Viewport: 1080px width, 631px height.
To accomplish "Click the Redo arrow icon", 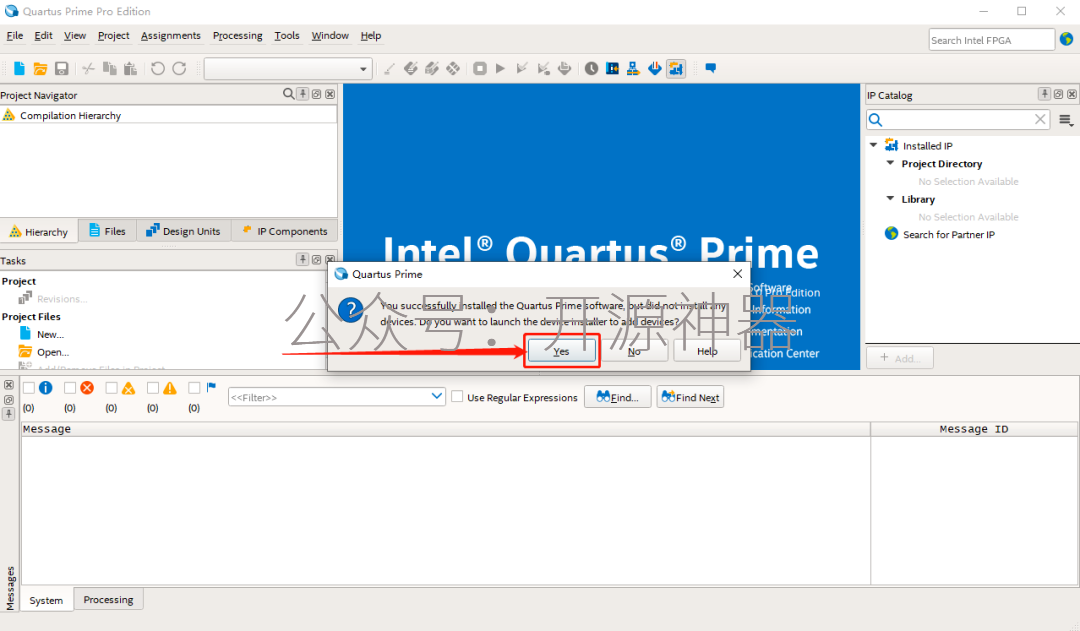I will [x=179, y=68].
